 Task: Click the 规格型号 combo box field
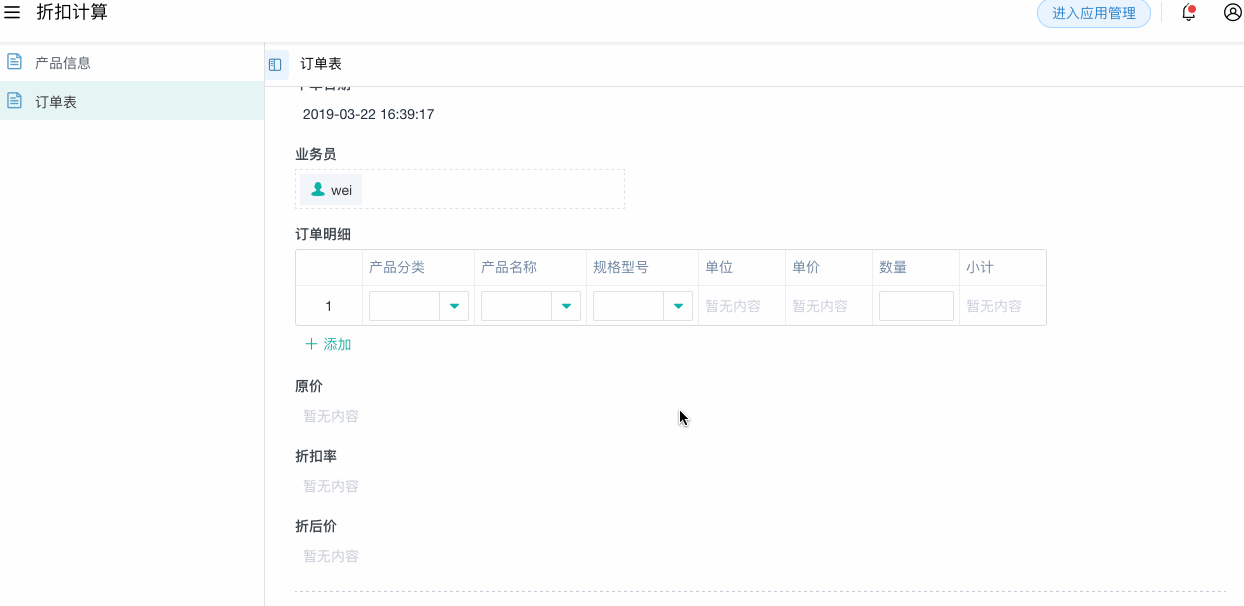[x=629, y=306]
